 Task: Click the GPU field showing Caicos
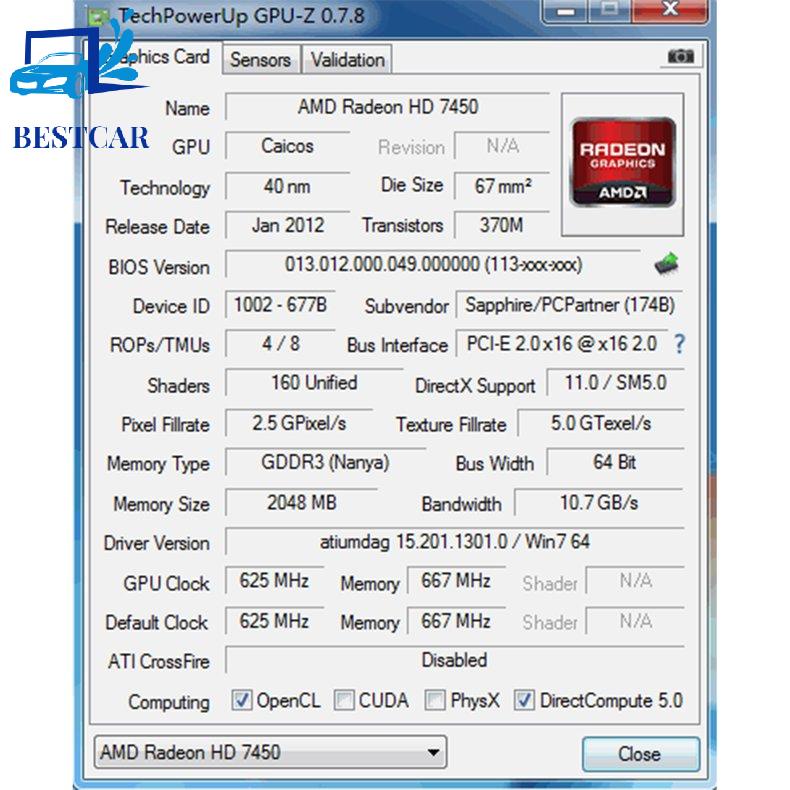coord(288,146)
